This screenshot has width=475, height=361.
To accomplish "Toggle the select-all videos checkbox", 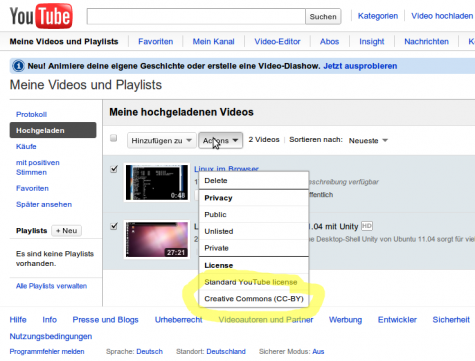I will tap(114, 138).
